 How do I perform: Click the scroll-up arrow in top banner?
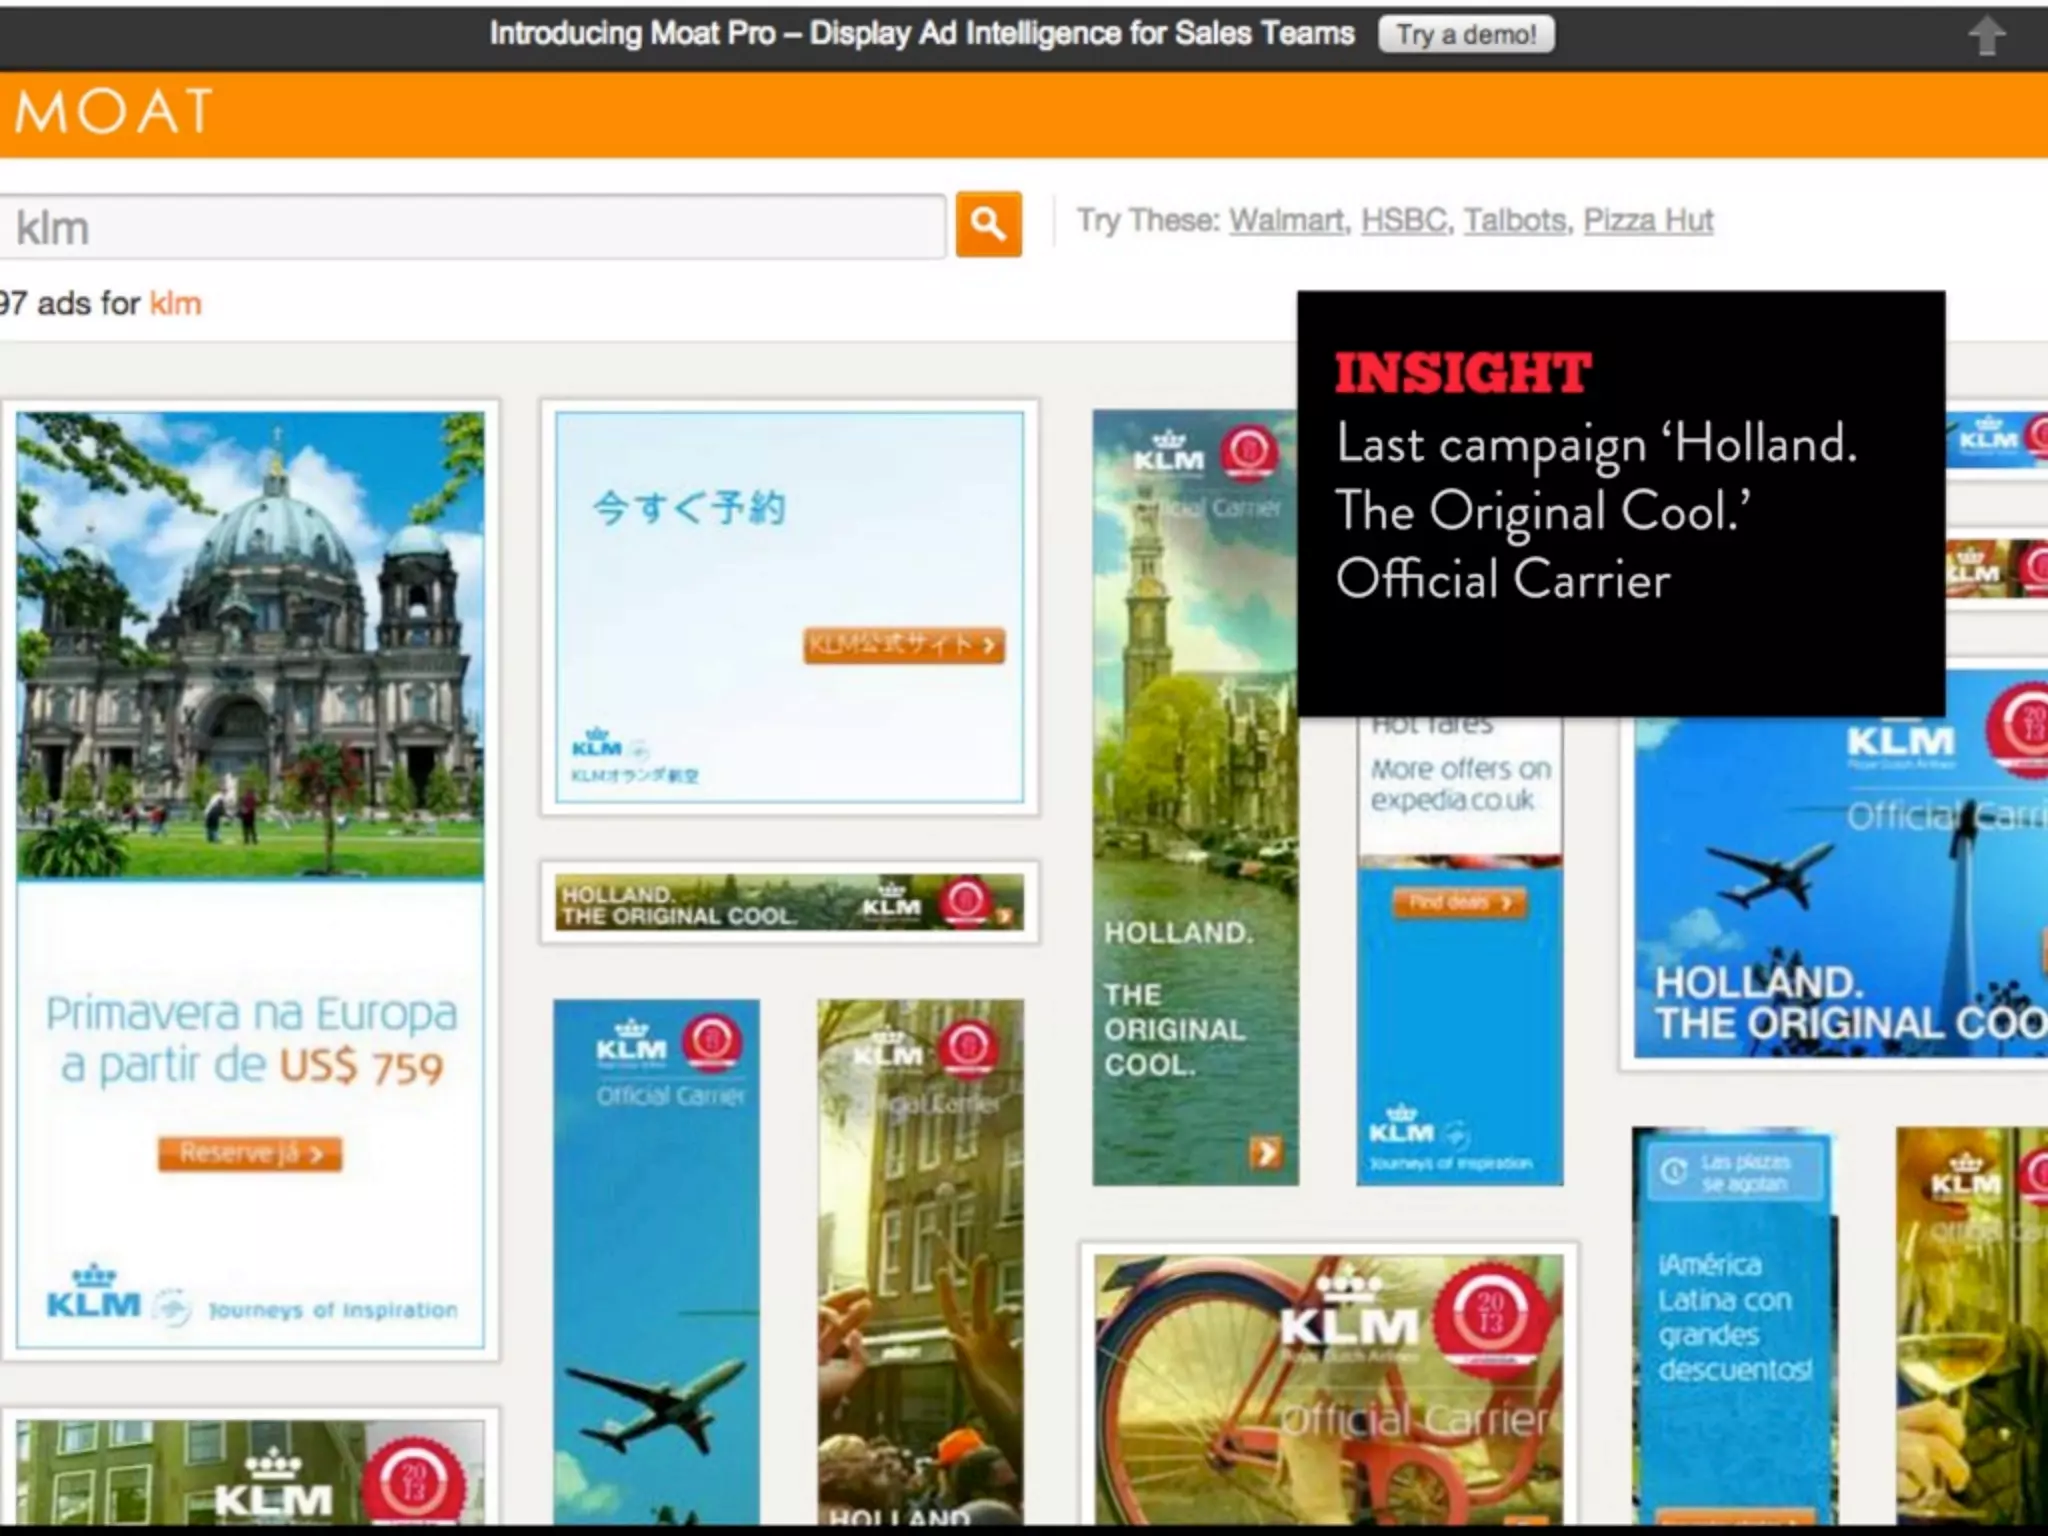[1986, 36]
